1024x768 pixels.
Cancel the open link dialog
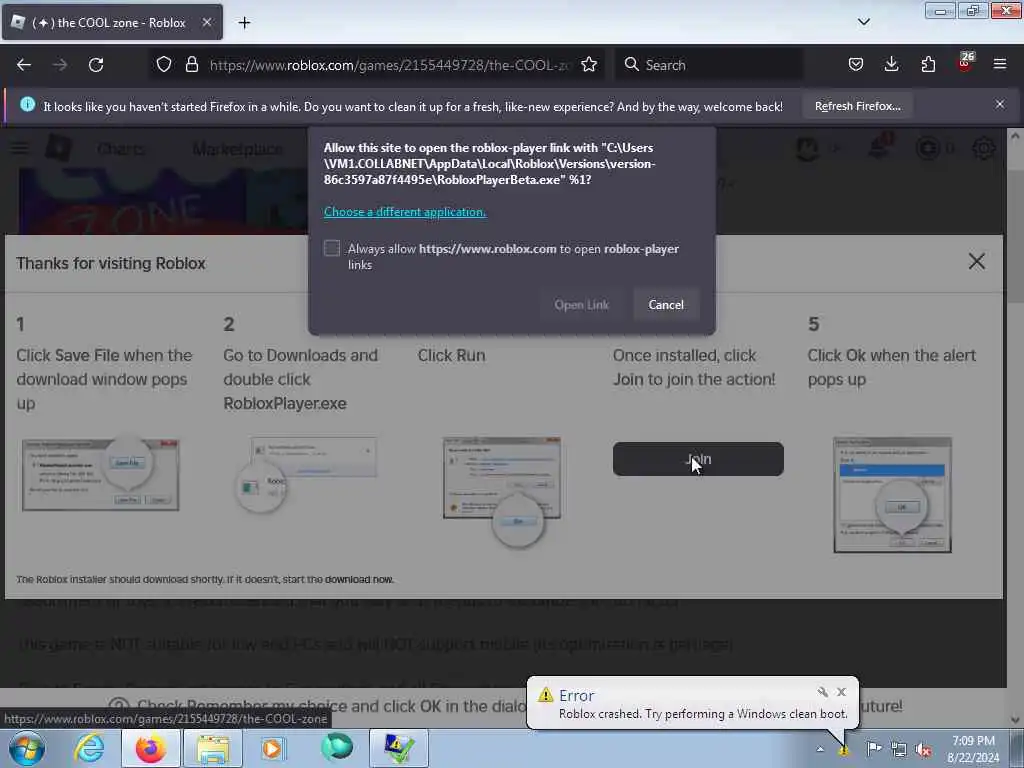[665, 305]
